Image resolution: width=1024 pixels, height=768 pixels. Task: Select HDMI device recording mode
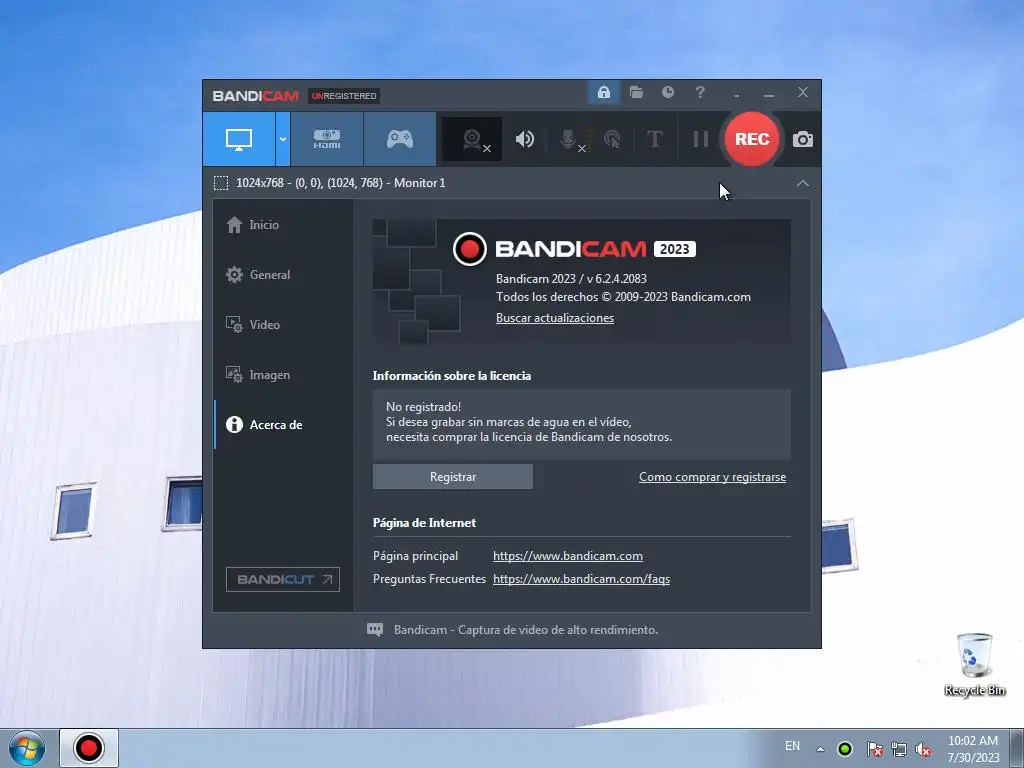pyautogui.click(x=327, y=139)
